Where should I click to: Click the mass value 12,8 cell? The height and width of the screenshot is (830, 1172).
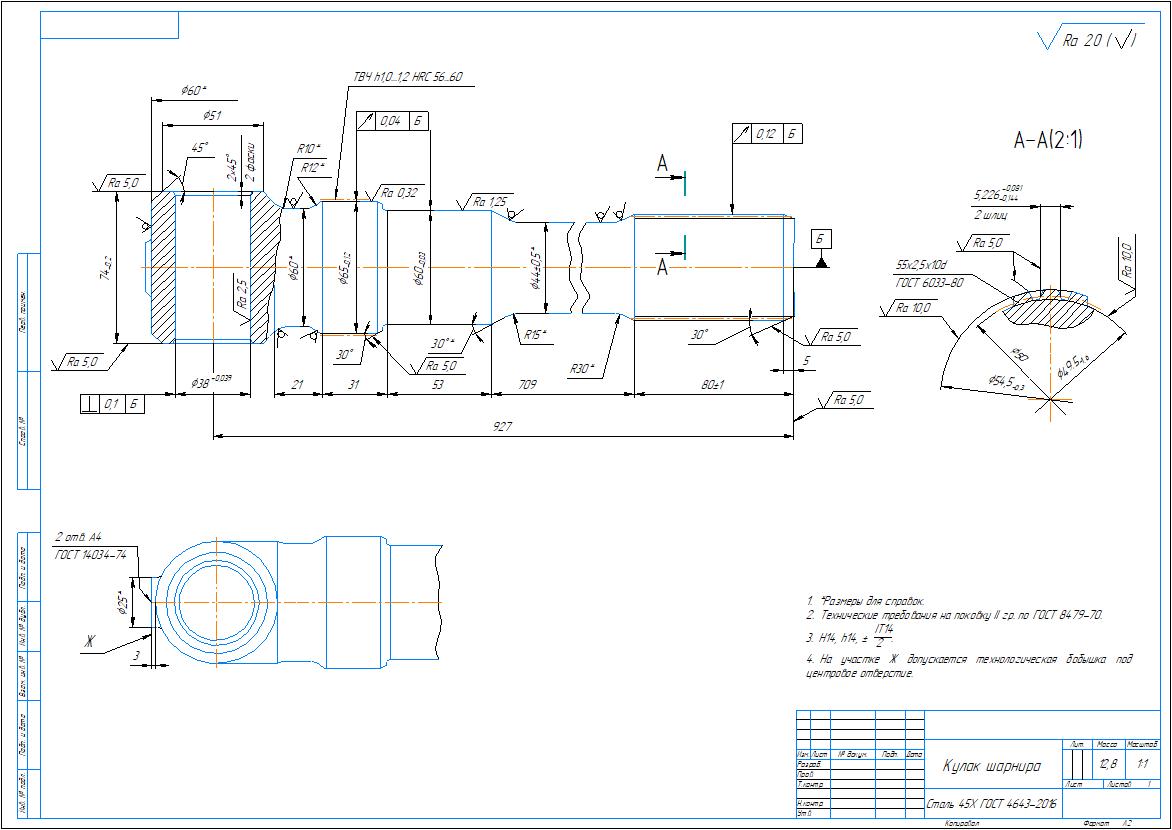point(1108,764)
